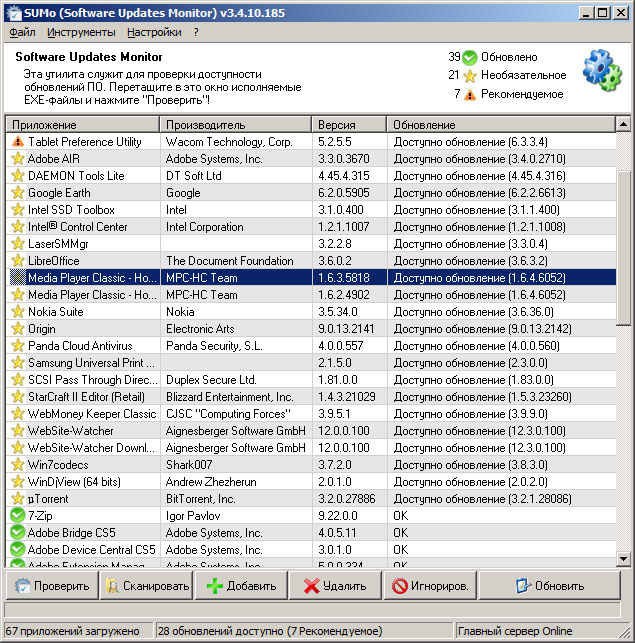Viewport: 635px width, 643px height.
Task: Click star icon beside StarCraft II Editor
Action: click(x=18, y=397)
